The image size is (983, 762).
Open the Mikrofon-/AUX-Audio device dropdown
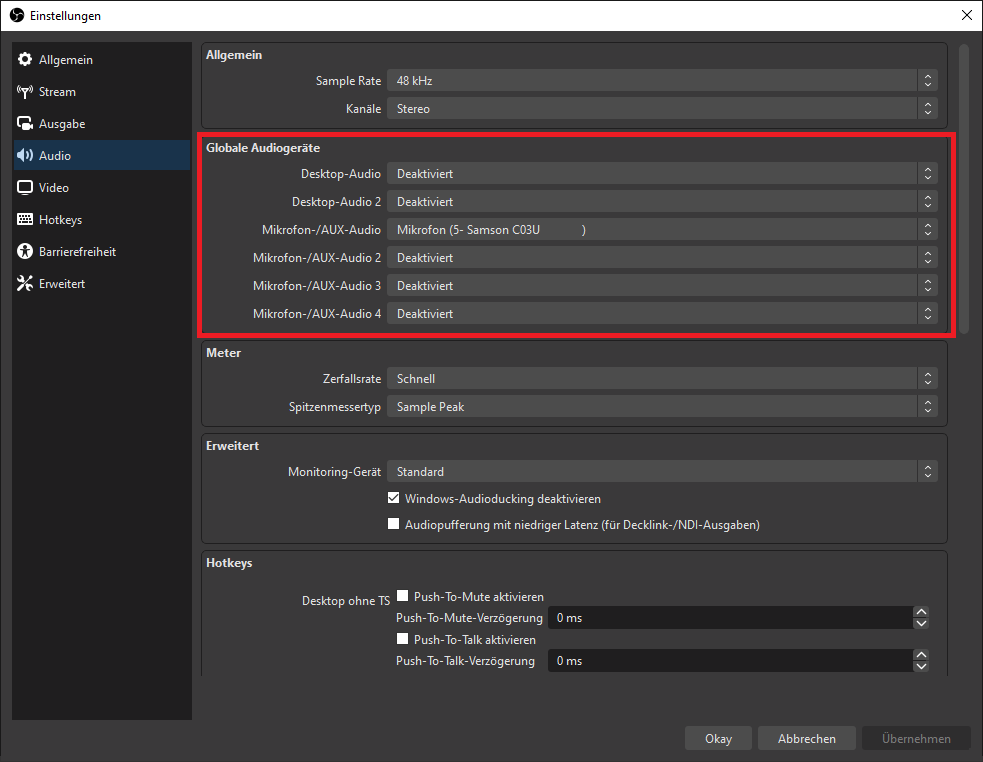[661, 230]
